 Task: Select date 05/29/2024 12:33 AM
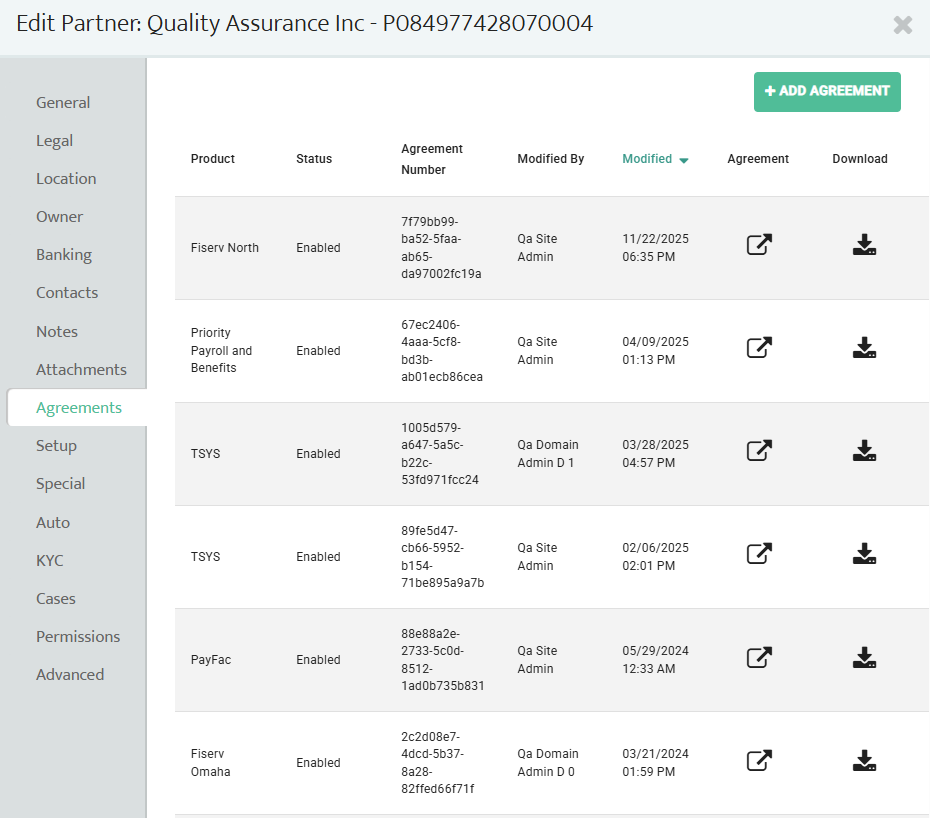click(655, 660)
